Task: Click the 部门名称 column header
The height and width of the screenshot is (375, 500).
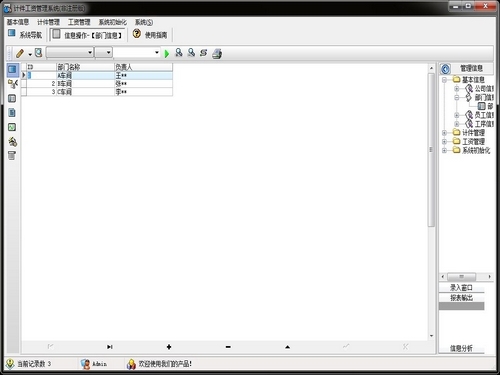Action: pyautogui.click(x=85, y=67)
